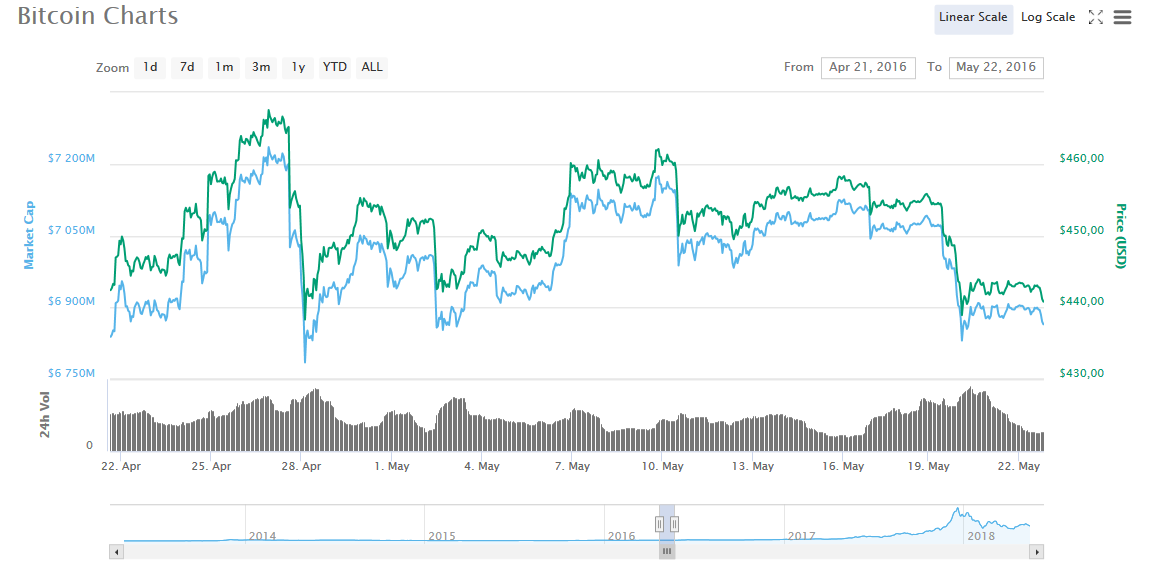
Task: Click the Market Cap axis title
Action: tap(29, 235)
